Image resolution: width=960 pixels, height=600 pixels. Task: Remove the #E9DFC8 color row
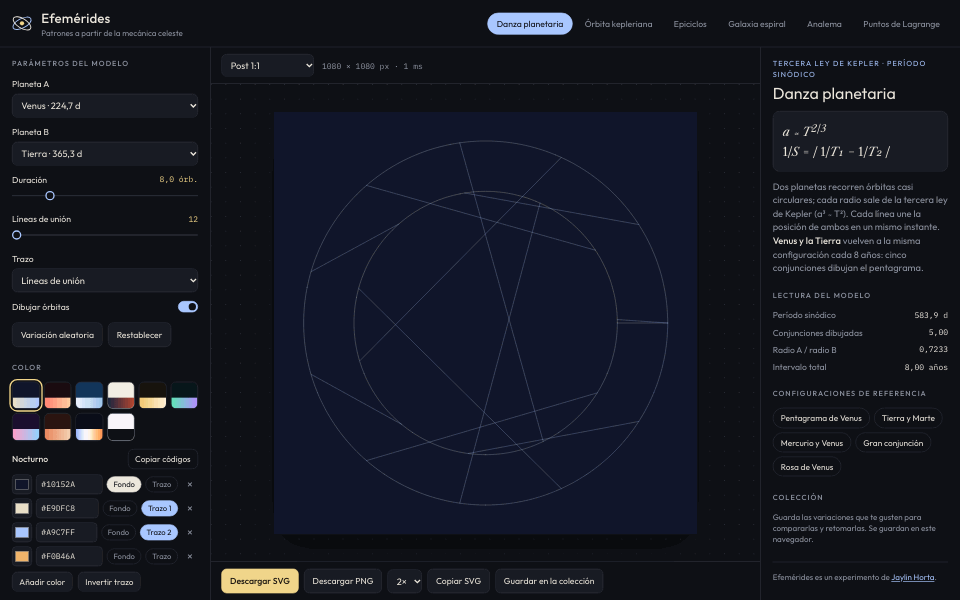click(x=190, y=508)
